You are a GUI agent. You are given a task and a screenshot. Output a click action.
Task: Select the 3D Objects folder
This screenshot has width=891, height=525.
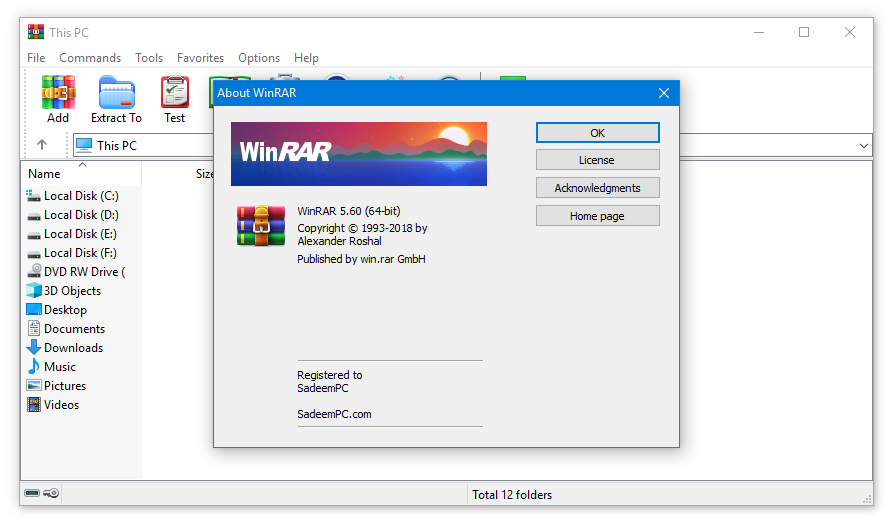(72, 291)
